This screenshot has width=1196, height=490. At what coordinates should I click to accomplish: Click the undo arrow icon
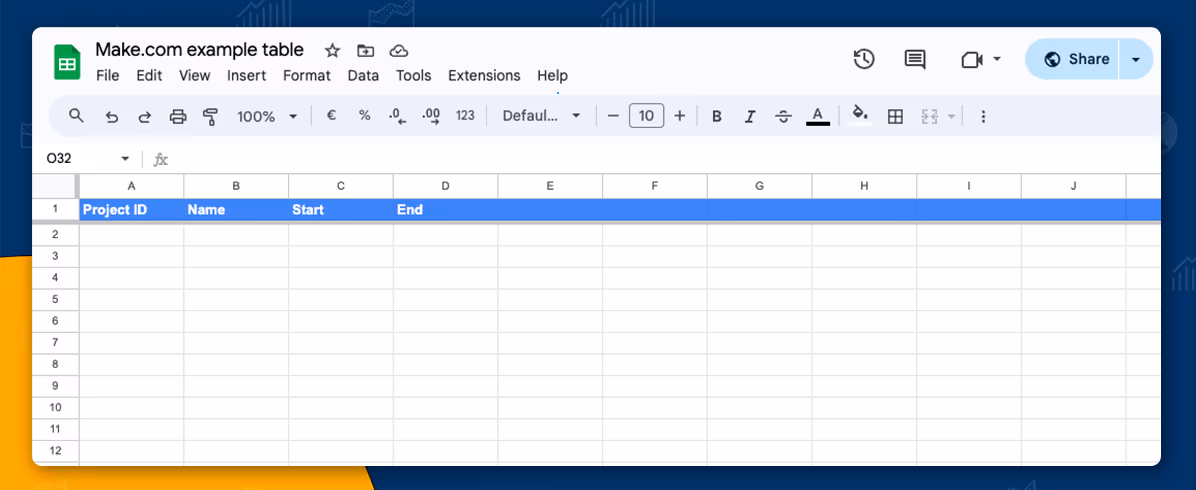(111, 117)
